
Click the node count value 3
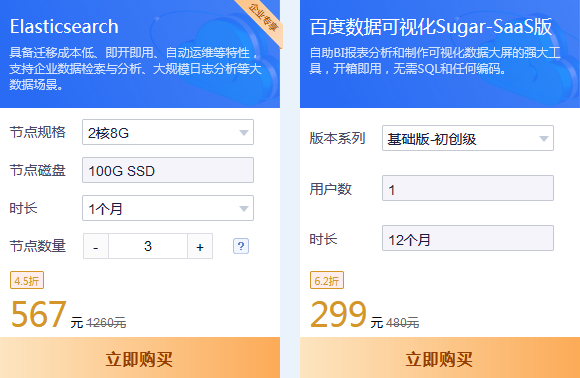coord(148,246)
